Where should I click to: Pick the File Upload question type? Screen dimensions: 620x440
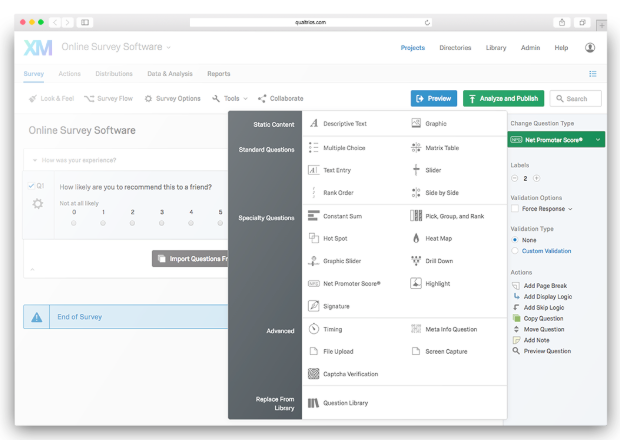tap(331, 351)
